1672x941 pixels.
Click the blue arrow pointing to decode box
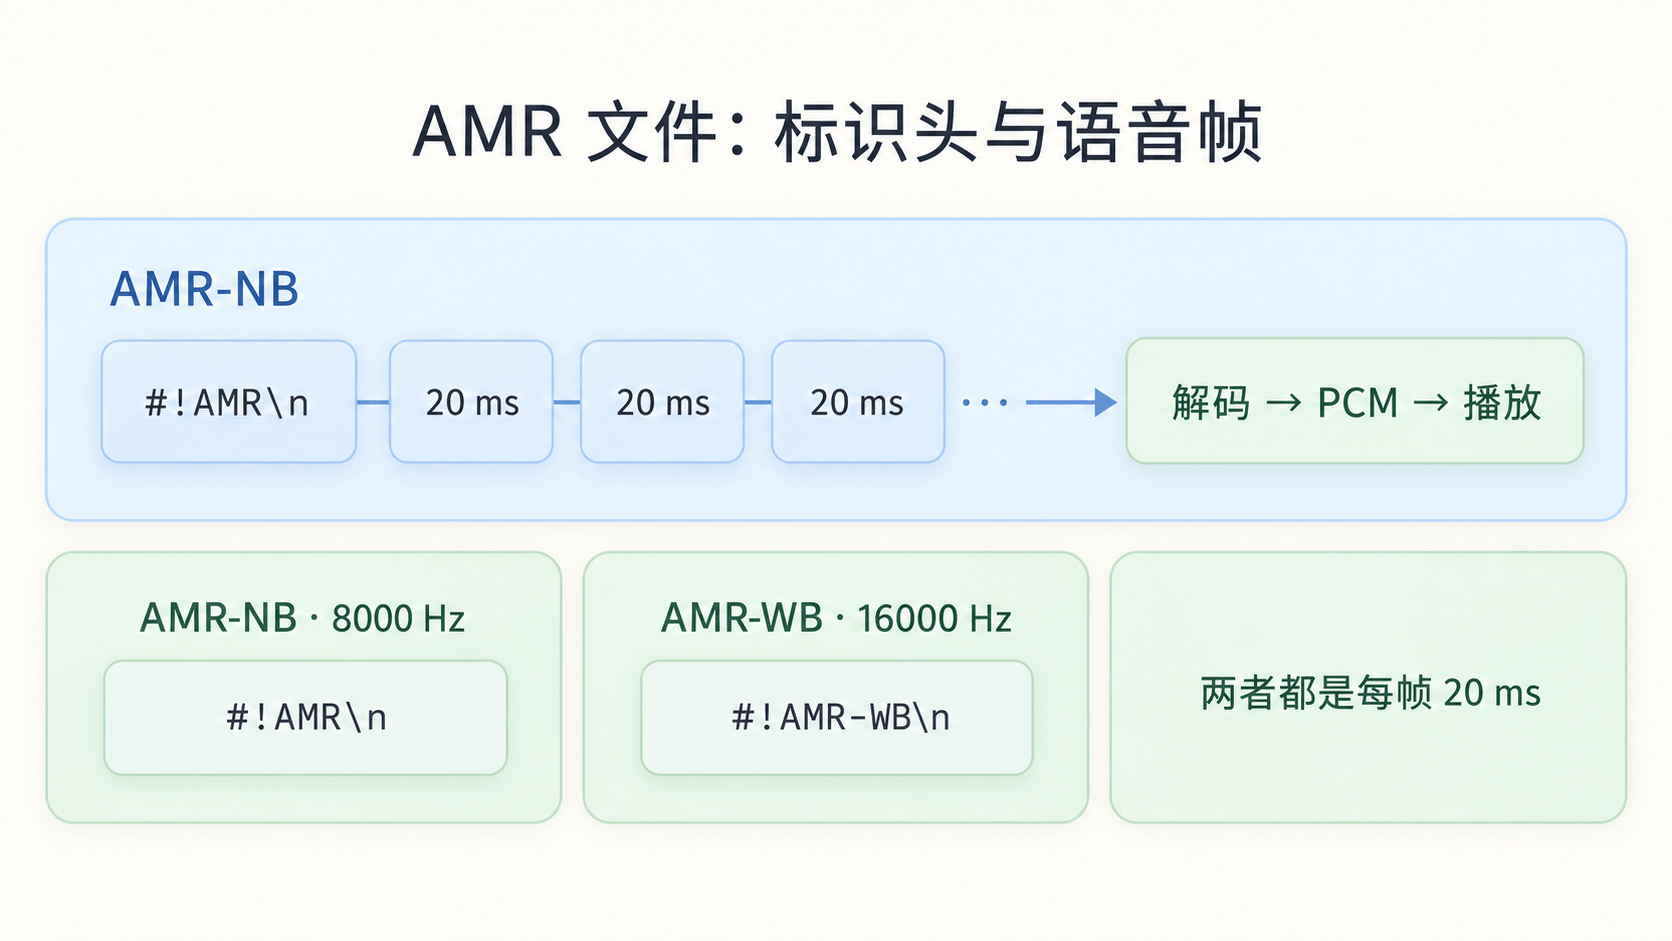pos(1071,402)
